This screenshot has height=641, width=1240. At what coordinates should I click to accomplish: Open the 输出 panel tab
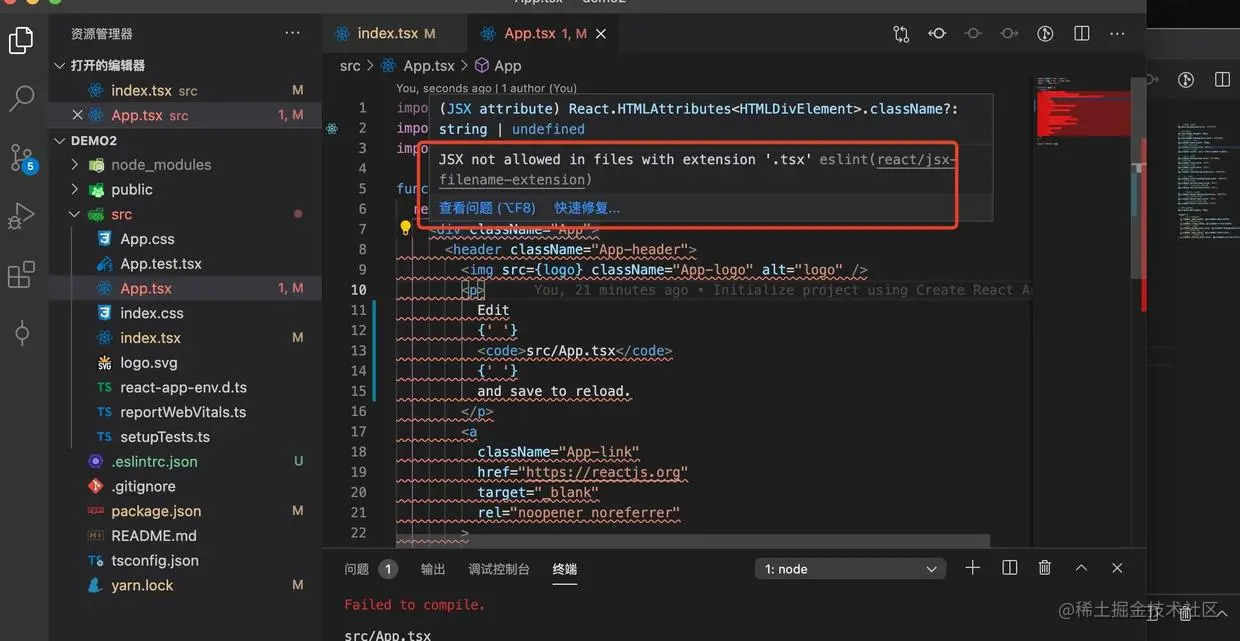(433, 569)
